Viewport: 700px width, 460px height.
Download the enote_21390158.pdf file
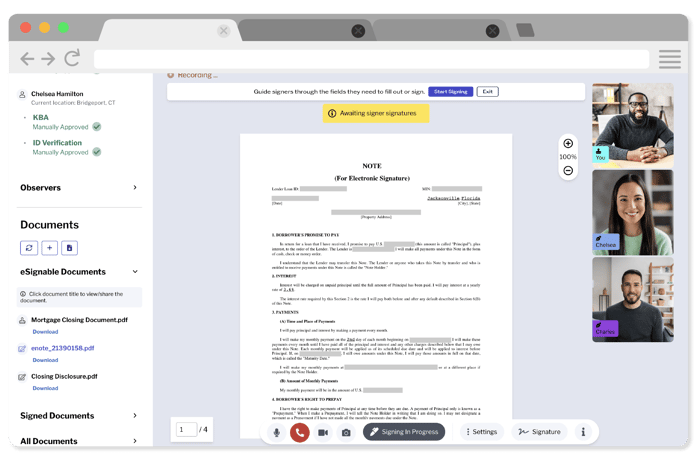click(x=45, y=360)
